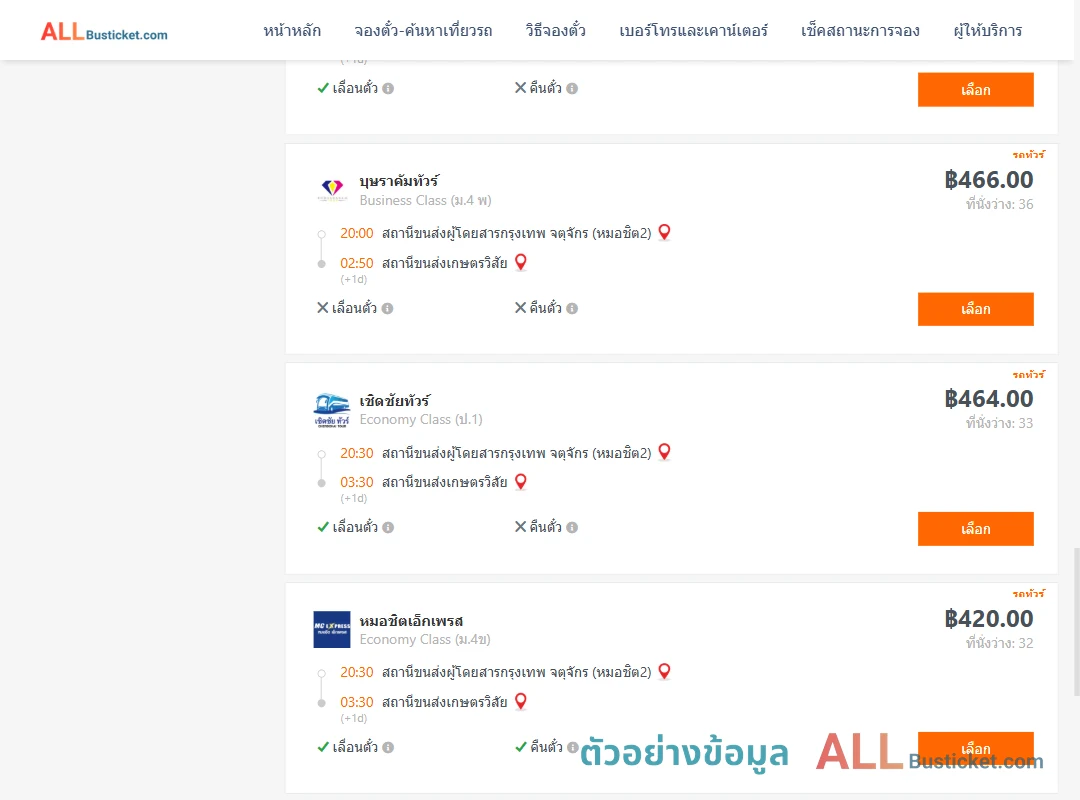Screen dimensions: 1080x800
Task: Show map pin for เชิดชัยทัวร์ 03:30 arrival station
Action: click(521, 481)
